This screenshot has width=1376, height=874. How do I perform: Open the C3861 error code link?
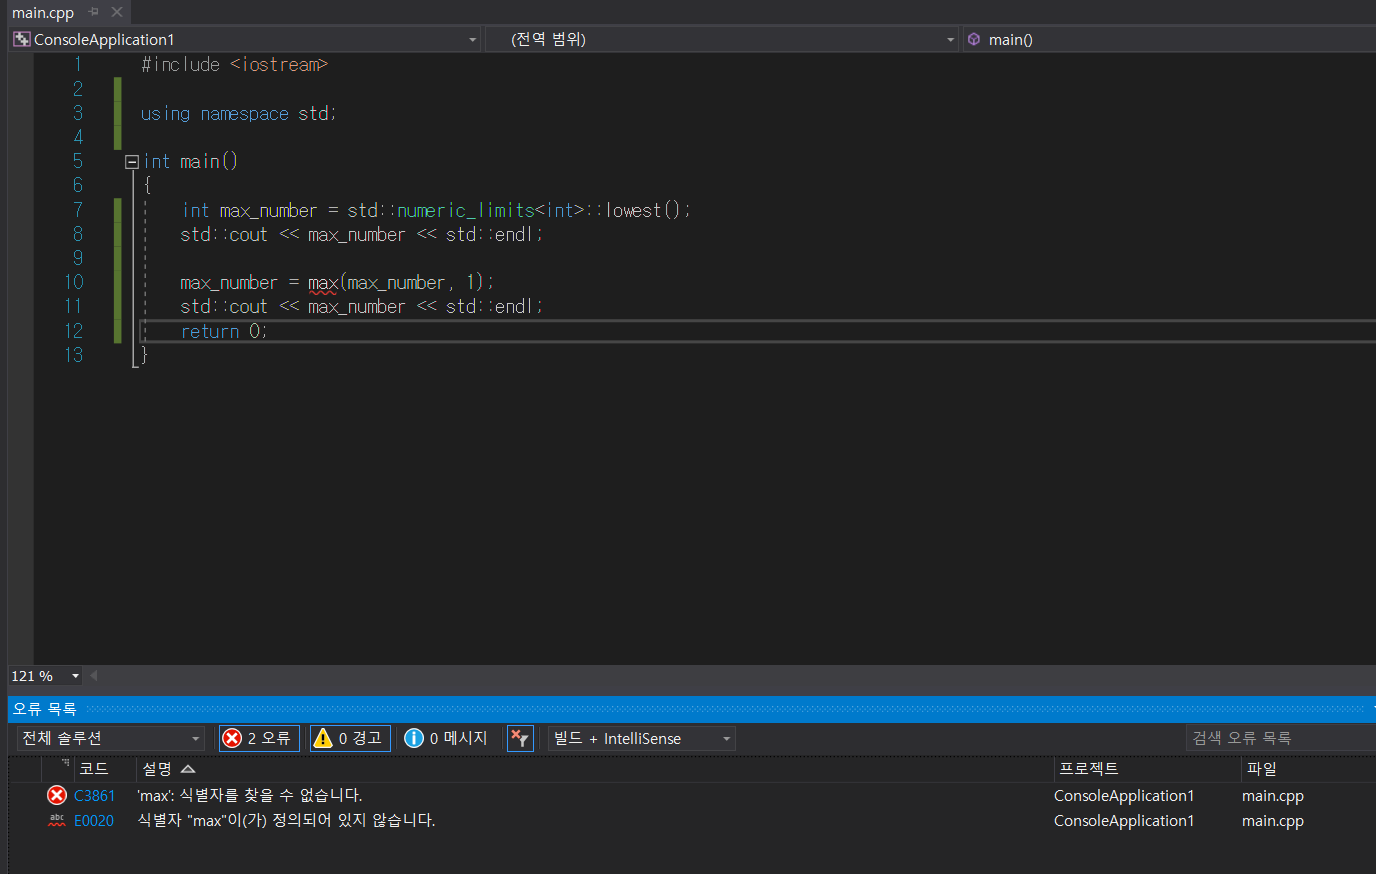tap(94, 795)
